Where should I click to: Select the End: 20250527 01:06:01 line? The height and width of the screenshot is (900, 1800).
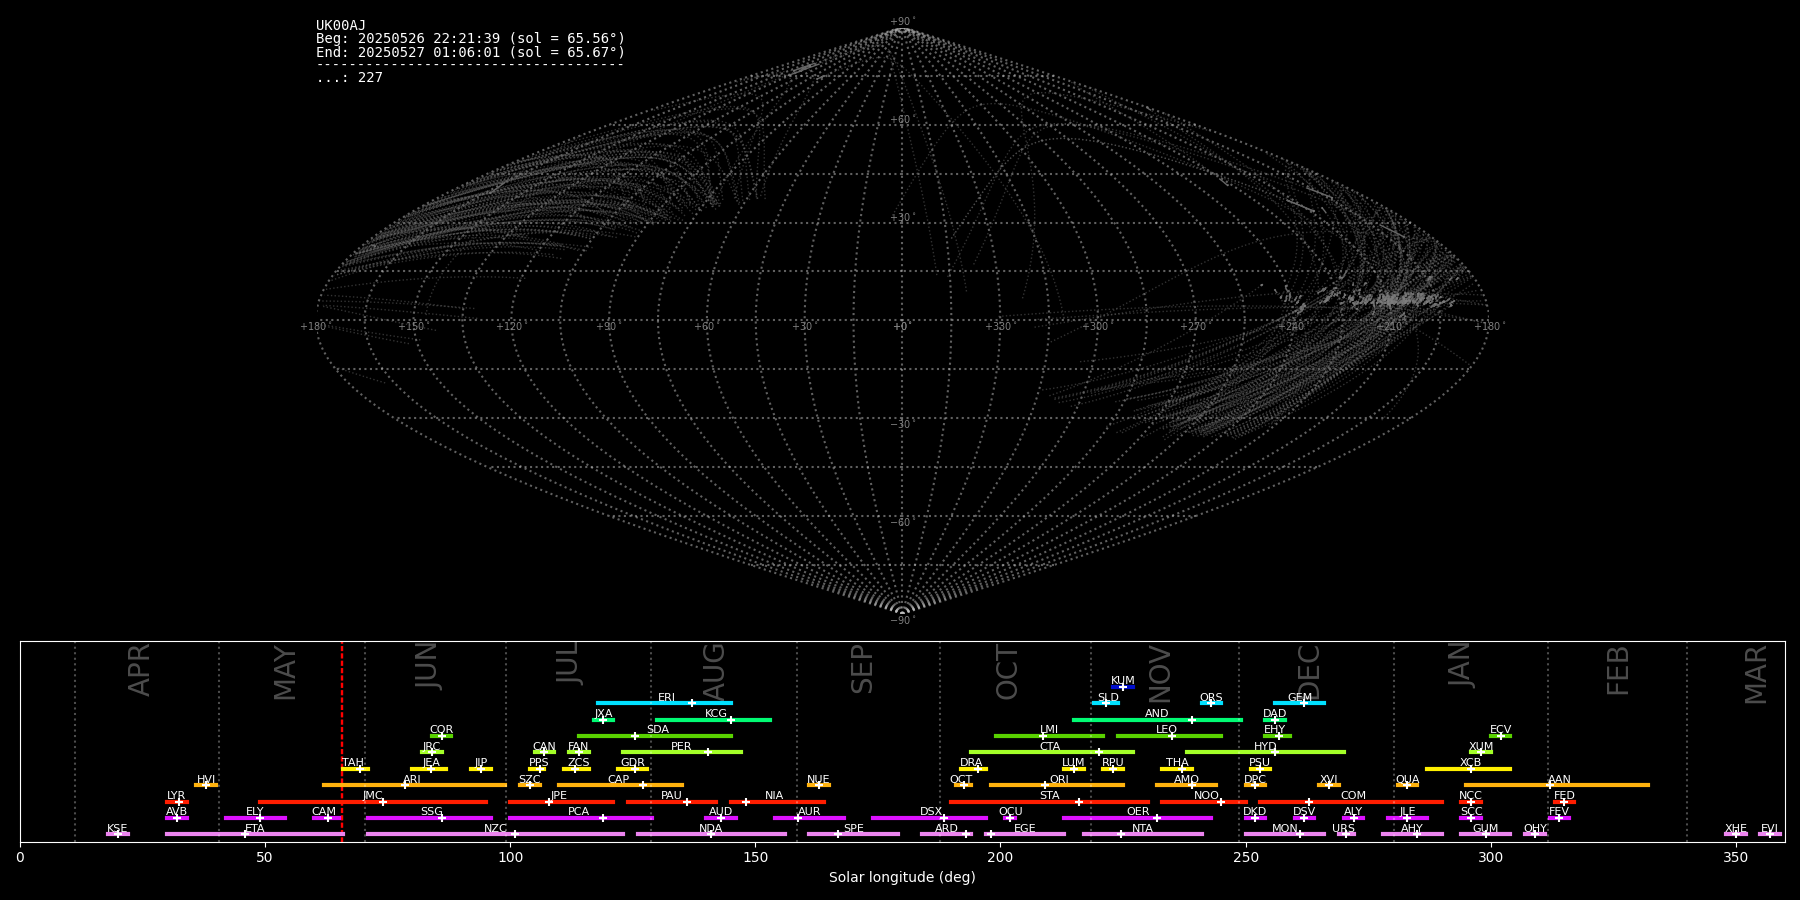pyautogui.click(x=470, y=52)
